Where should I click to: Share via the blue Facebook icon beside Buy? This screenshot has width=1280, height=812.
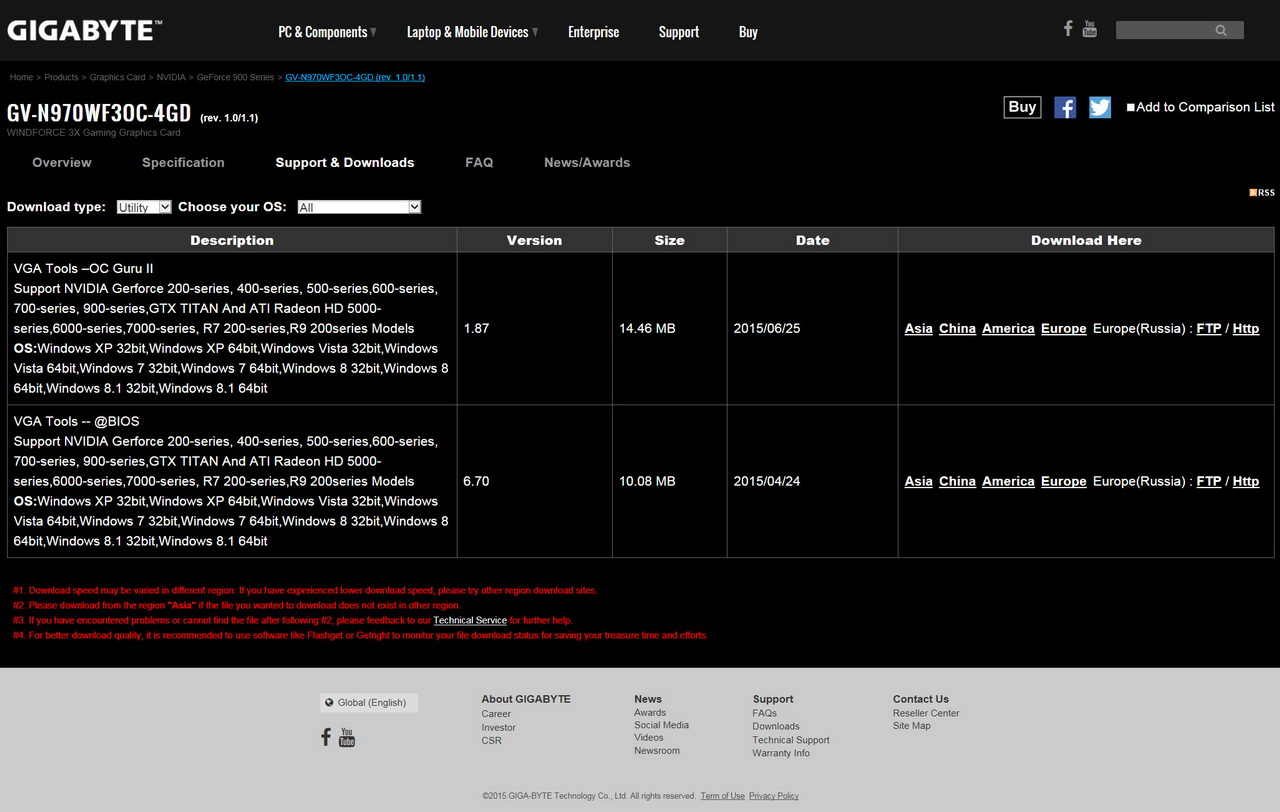tap(1065, 107)
